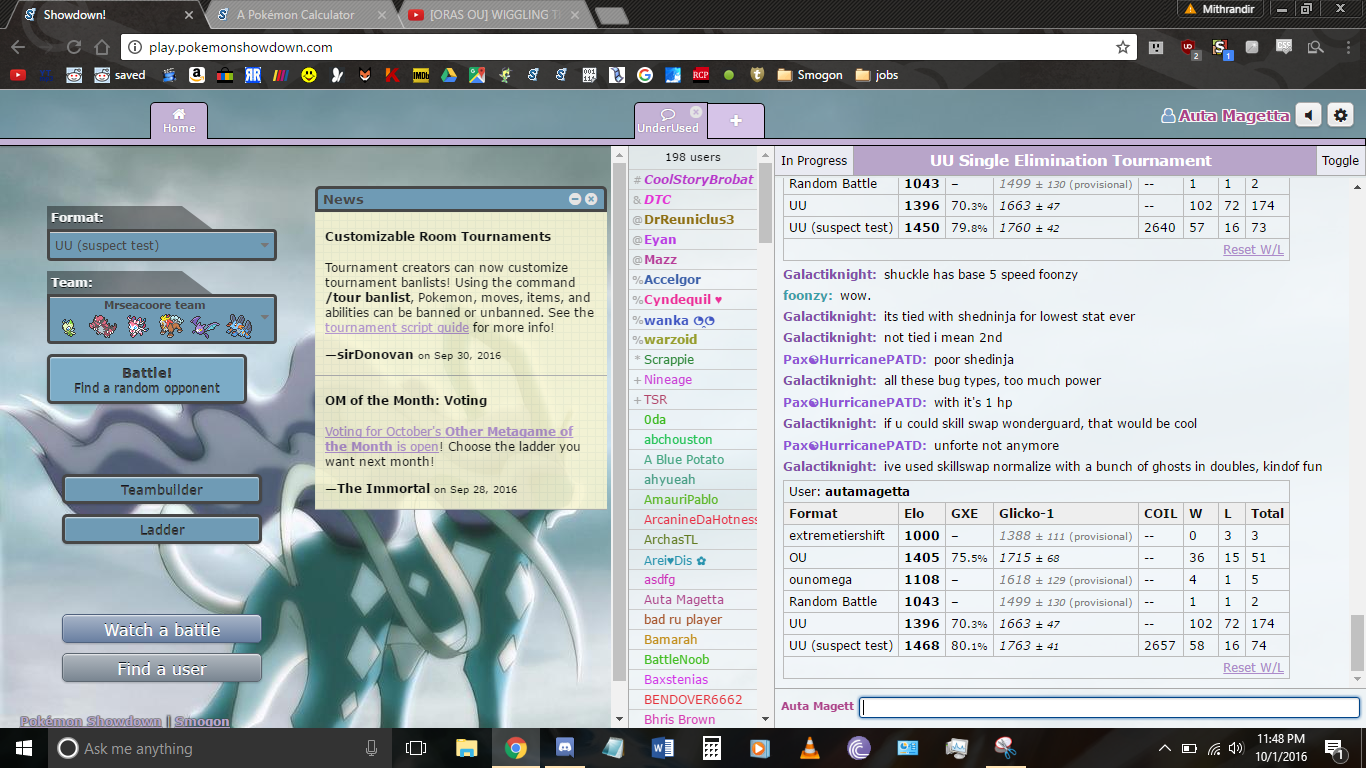Open IMDb bookmark icon

tap(421, 75)
